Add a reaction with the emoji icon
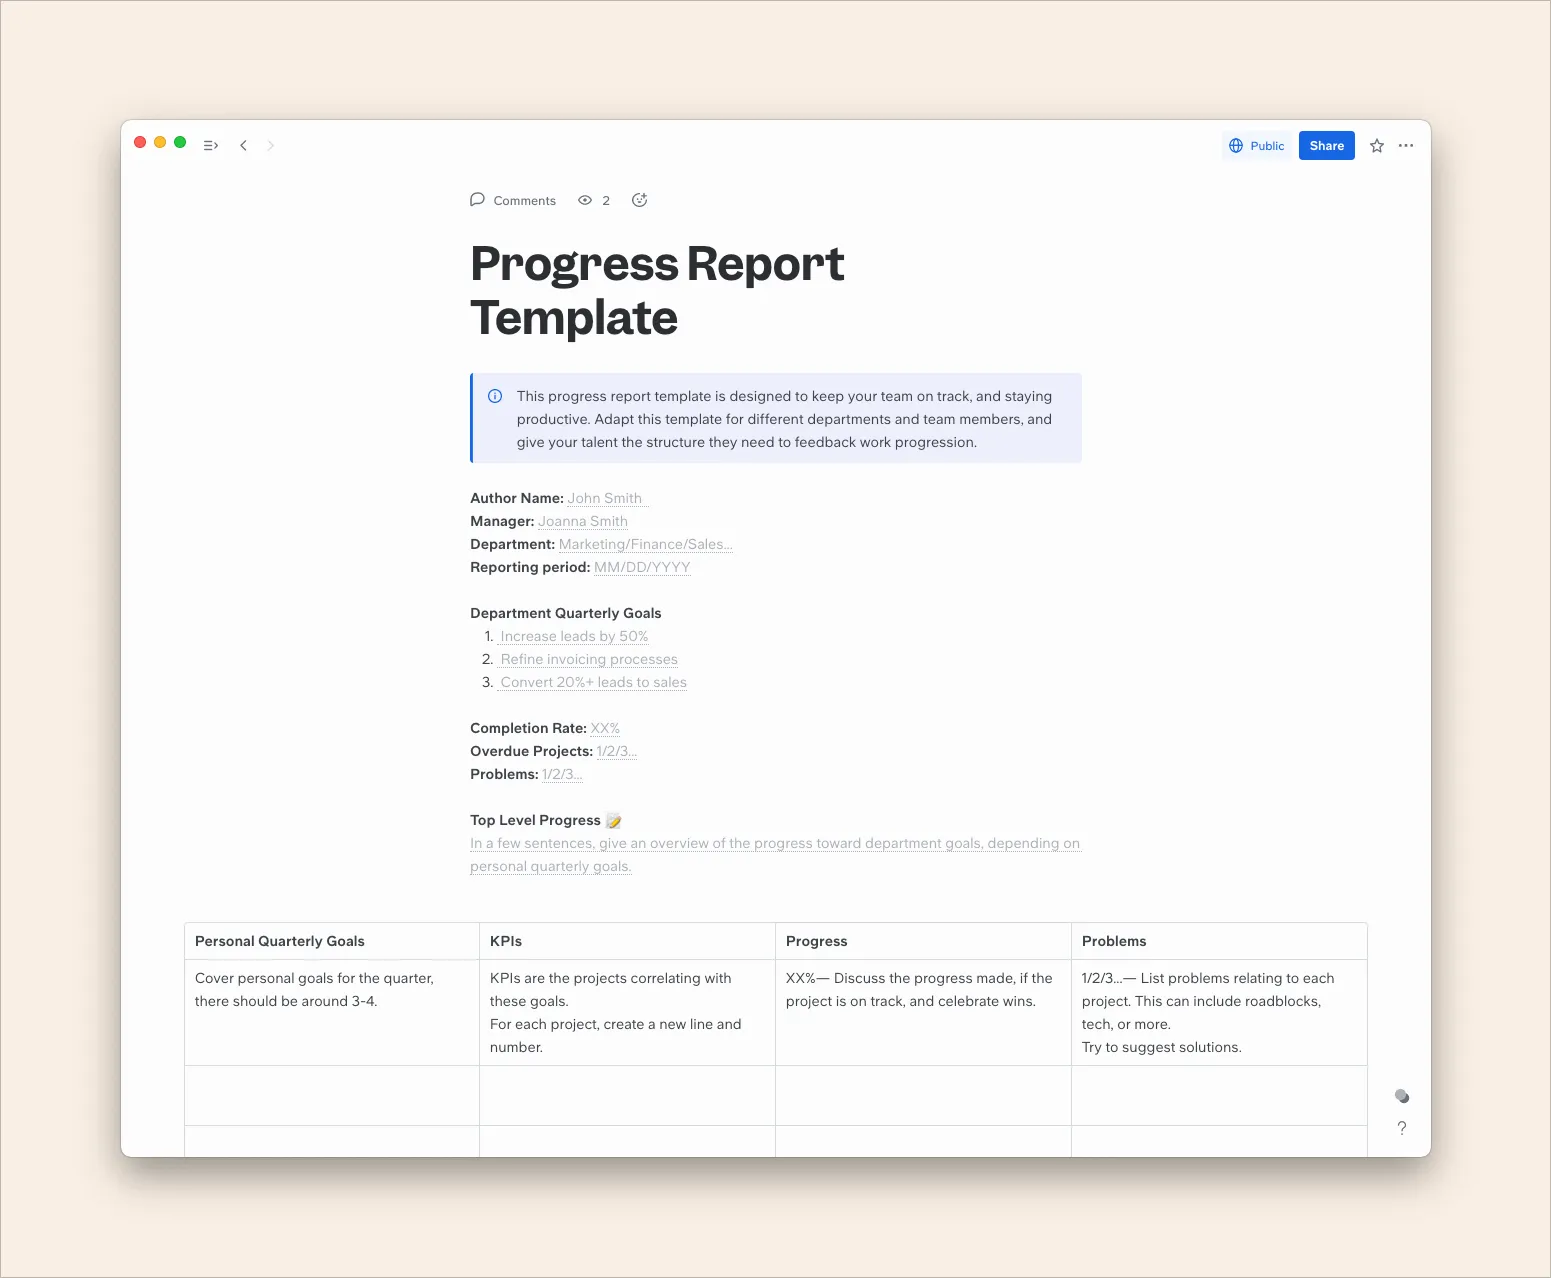 640,200
